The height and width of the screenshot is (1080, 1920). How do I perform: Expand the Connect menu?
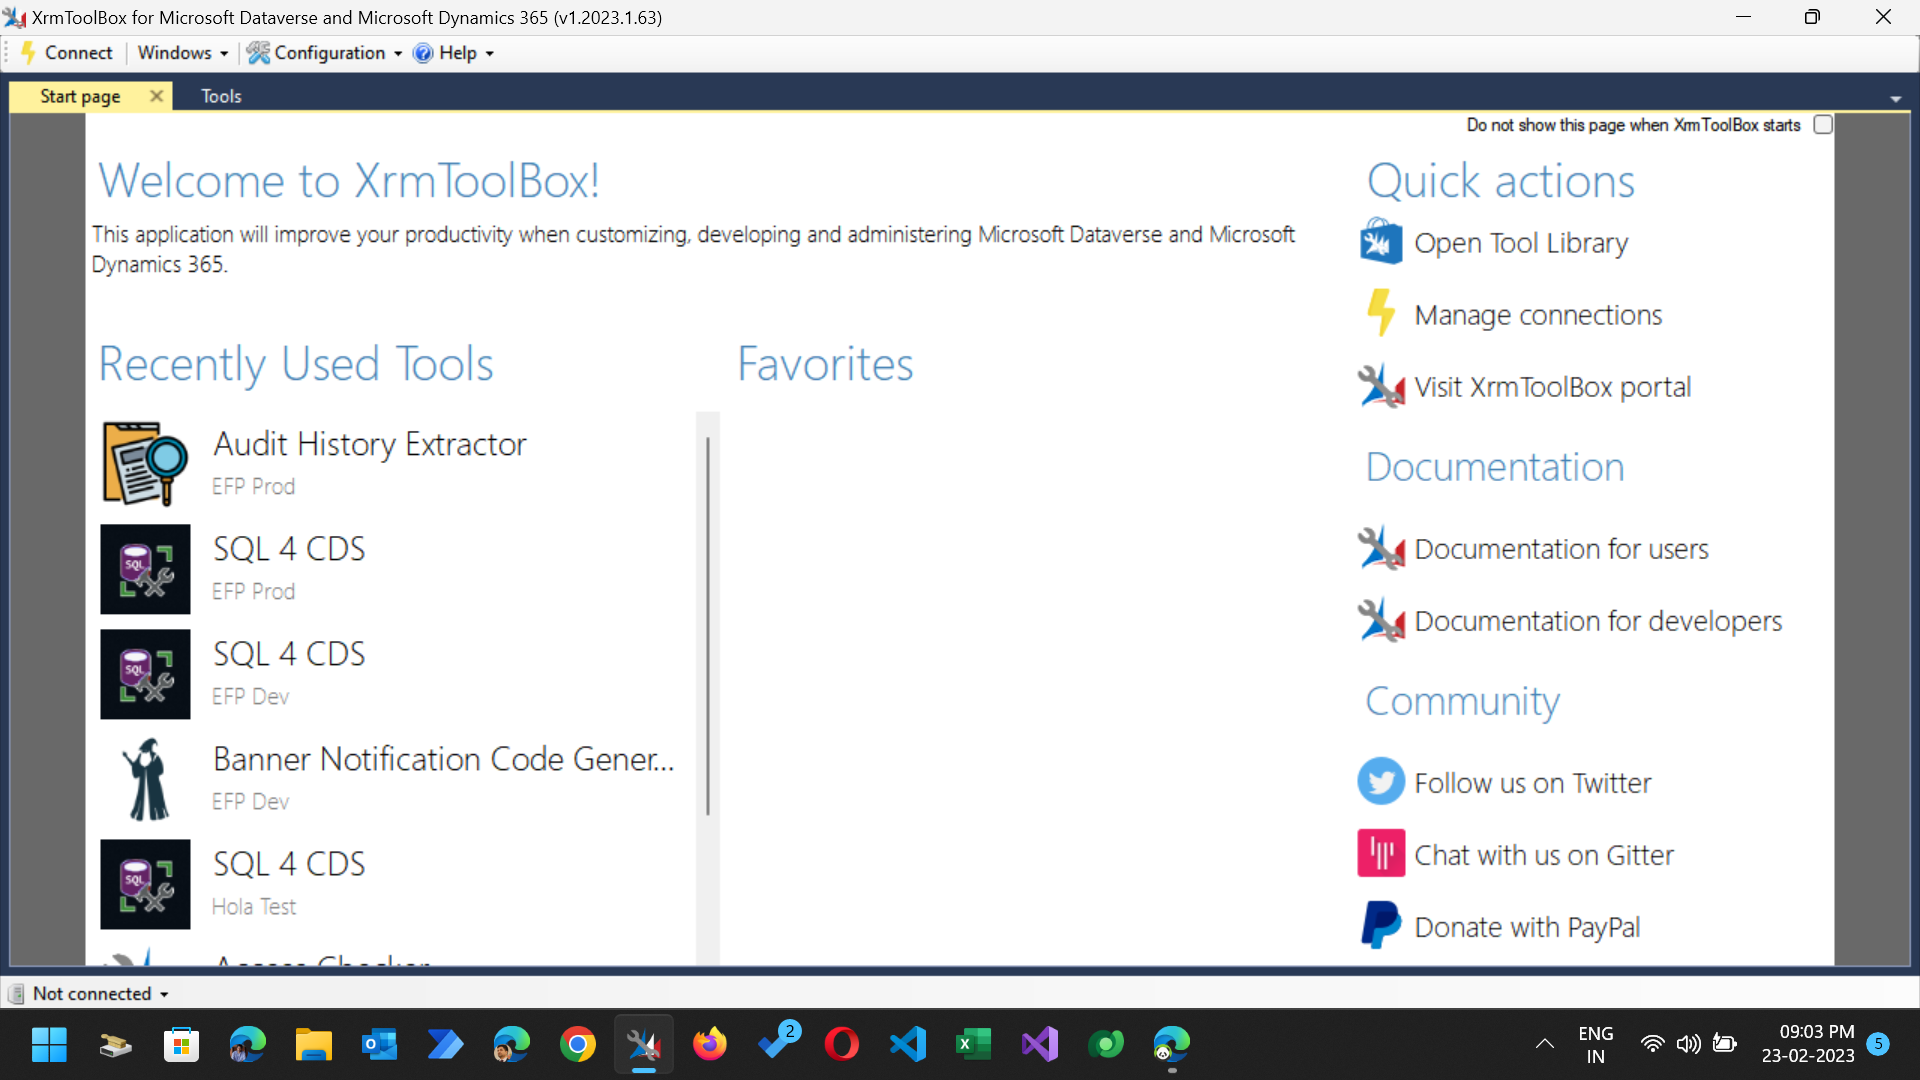(66, 53)
